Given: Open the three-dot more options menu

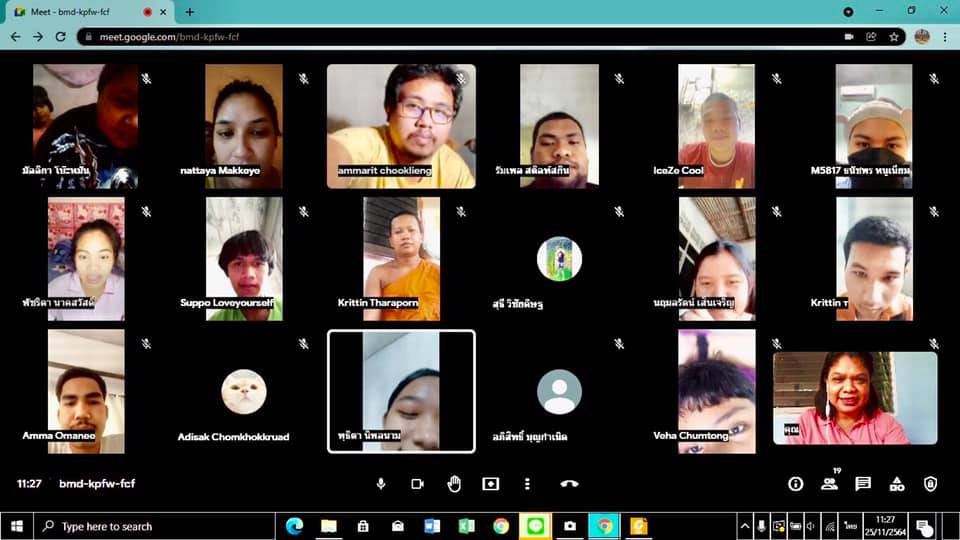Looking at the screenshot, I should [527, 484].
